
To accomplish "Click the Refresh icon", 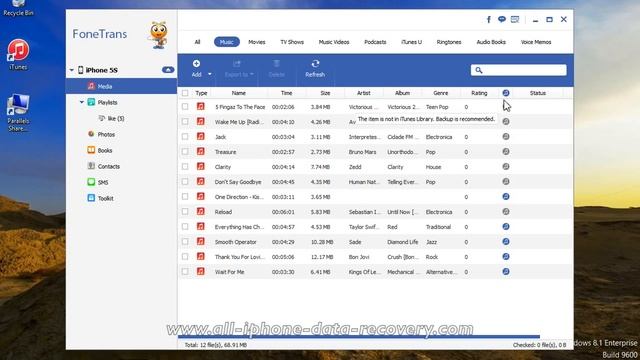I will (315, 64).
